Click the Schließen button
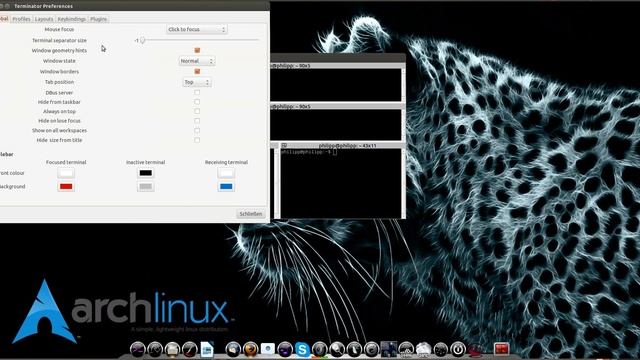This screenshot has height=360, width=640. coord(251,214)
